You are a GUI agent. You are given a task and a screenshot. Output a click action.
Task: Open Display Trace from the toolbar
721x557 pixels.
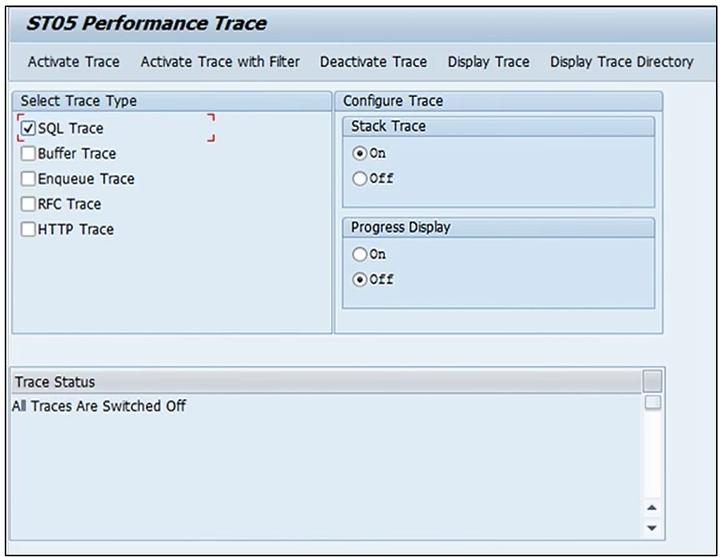[488, 62]
